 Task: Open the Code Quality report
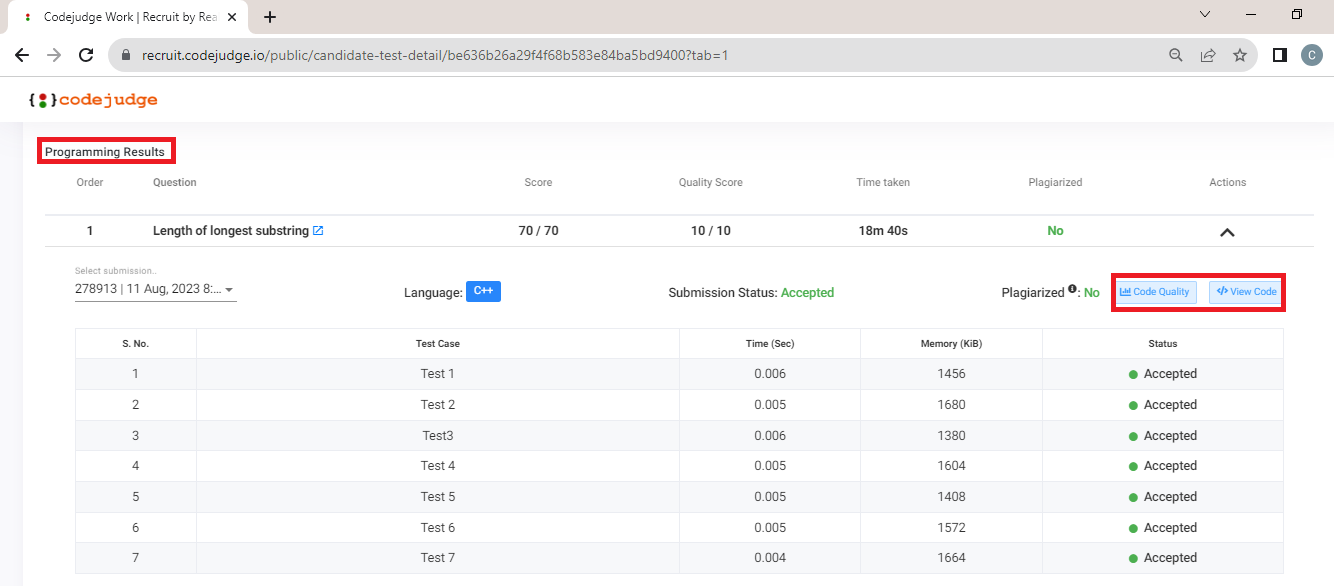1155,291
